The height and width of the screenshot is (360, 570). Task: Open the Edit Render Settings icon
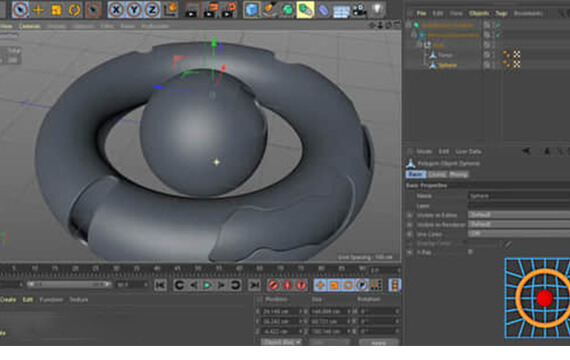228,10
